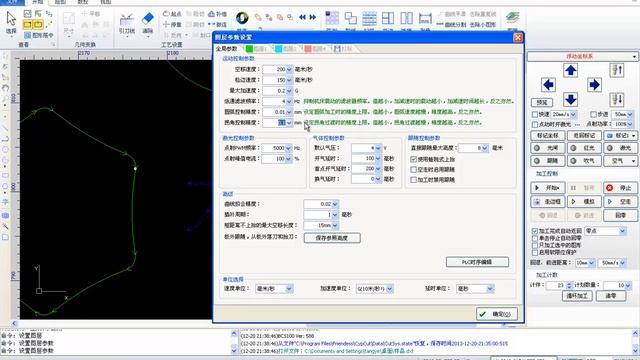Click the purple grid array icon
This screenshot has width=640, height=360.
point(332,18)
